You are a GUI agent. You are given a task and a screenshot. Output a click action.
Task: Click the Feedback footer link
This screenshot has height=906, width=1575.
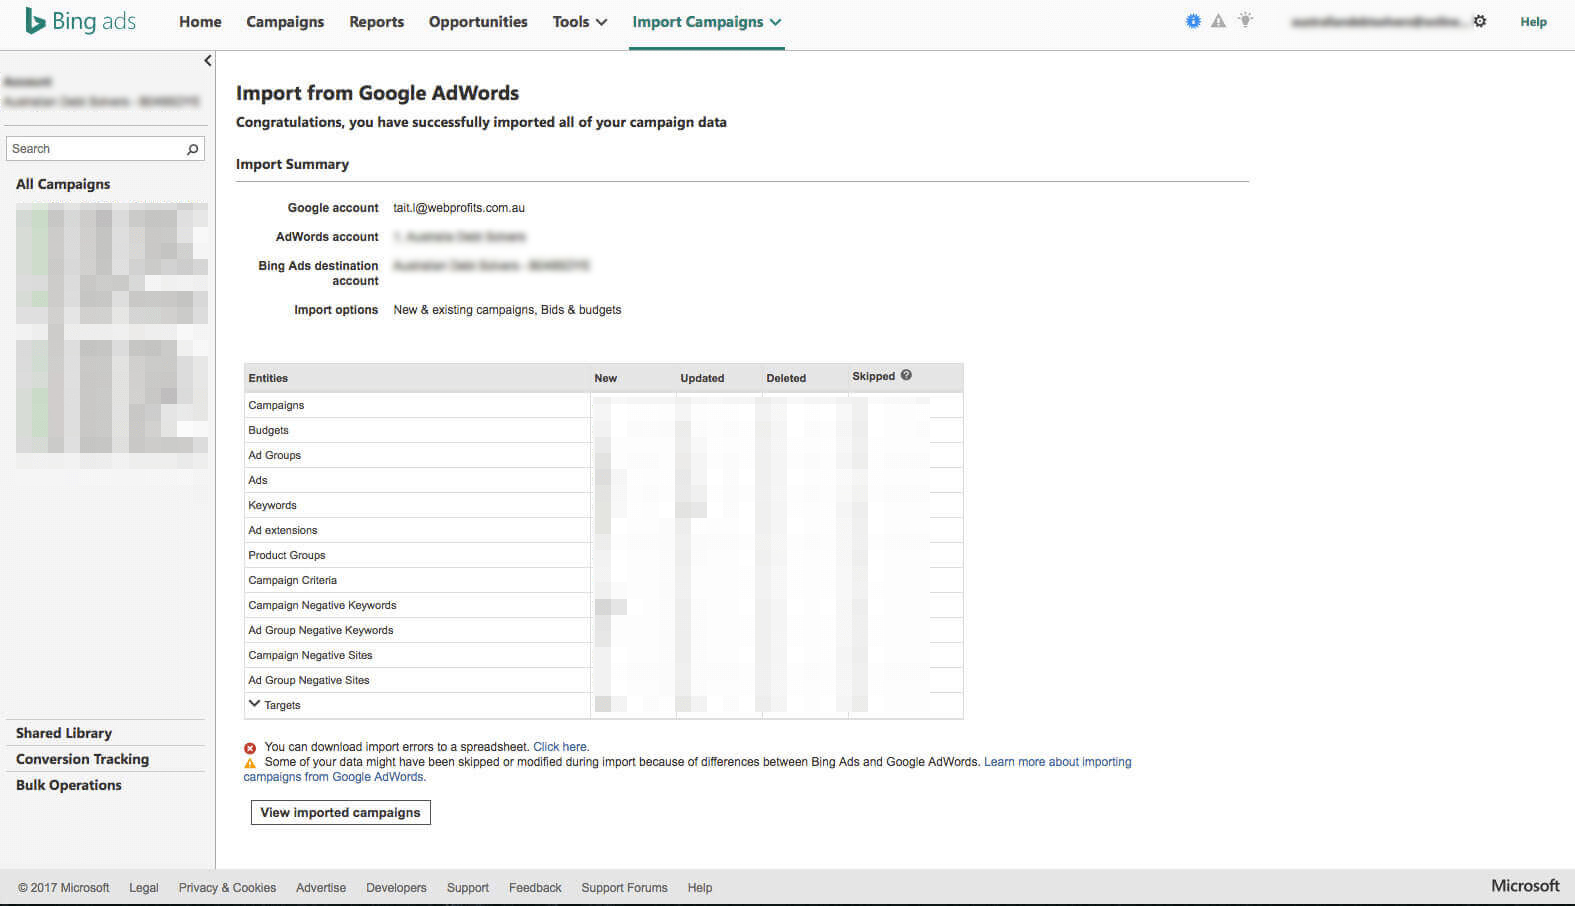535,888
